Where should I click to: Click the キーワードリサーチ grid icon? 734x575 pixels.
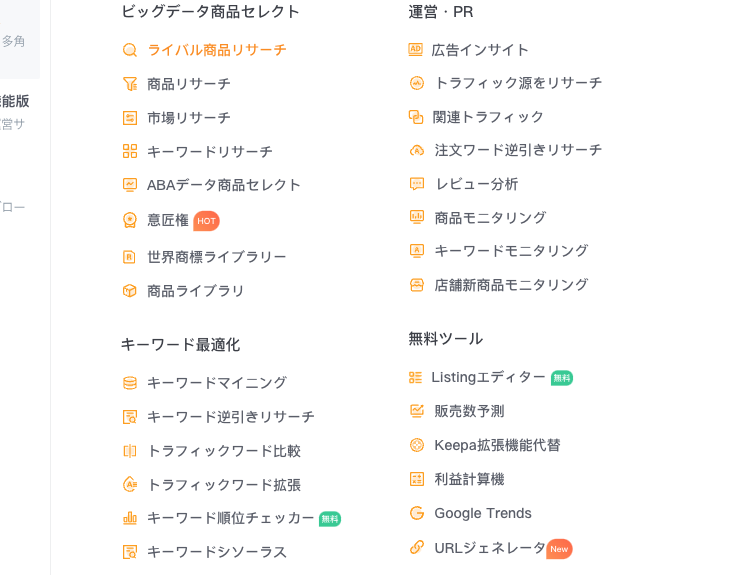click(x=130, y=151)
